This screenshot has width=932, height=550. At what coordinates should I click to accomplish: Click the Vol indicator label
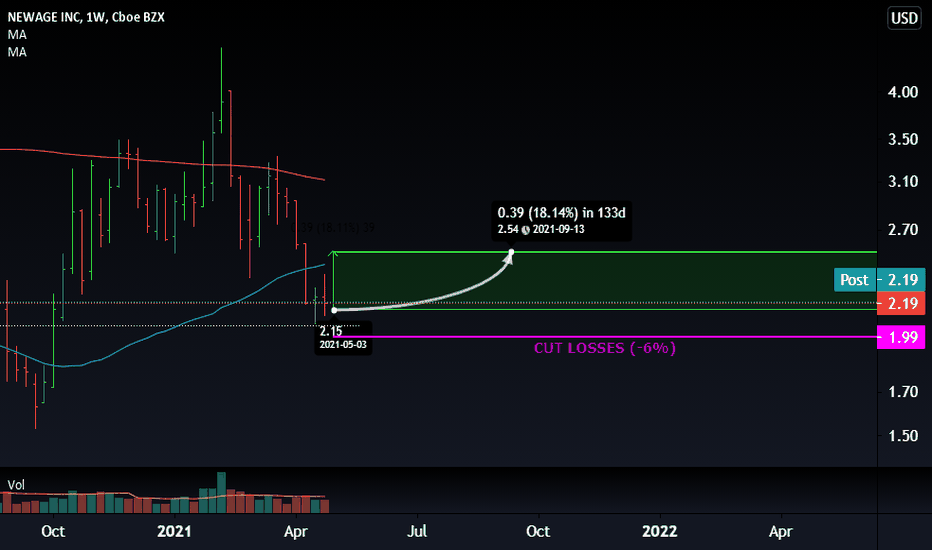click(16, 485)
